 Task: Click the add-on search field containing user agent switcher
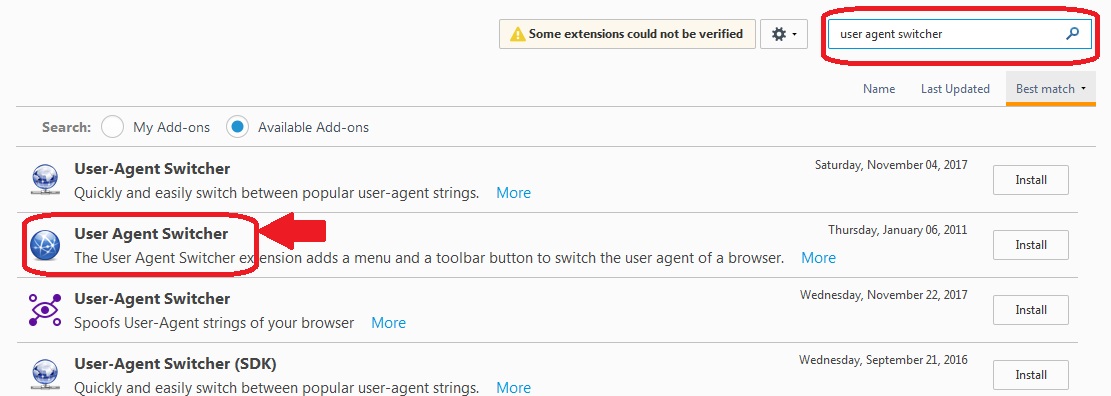[959, 33]
